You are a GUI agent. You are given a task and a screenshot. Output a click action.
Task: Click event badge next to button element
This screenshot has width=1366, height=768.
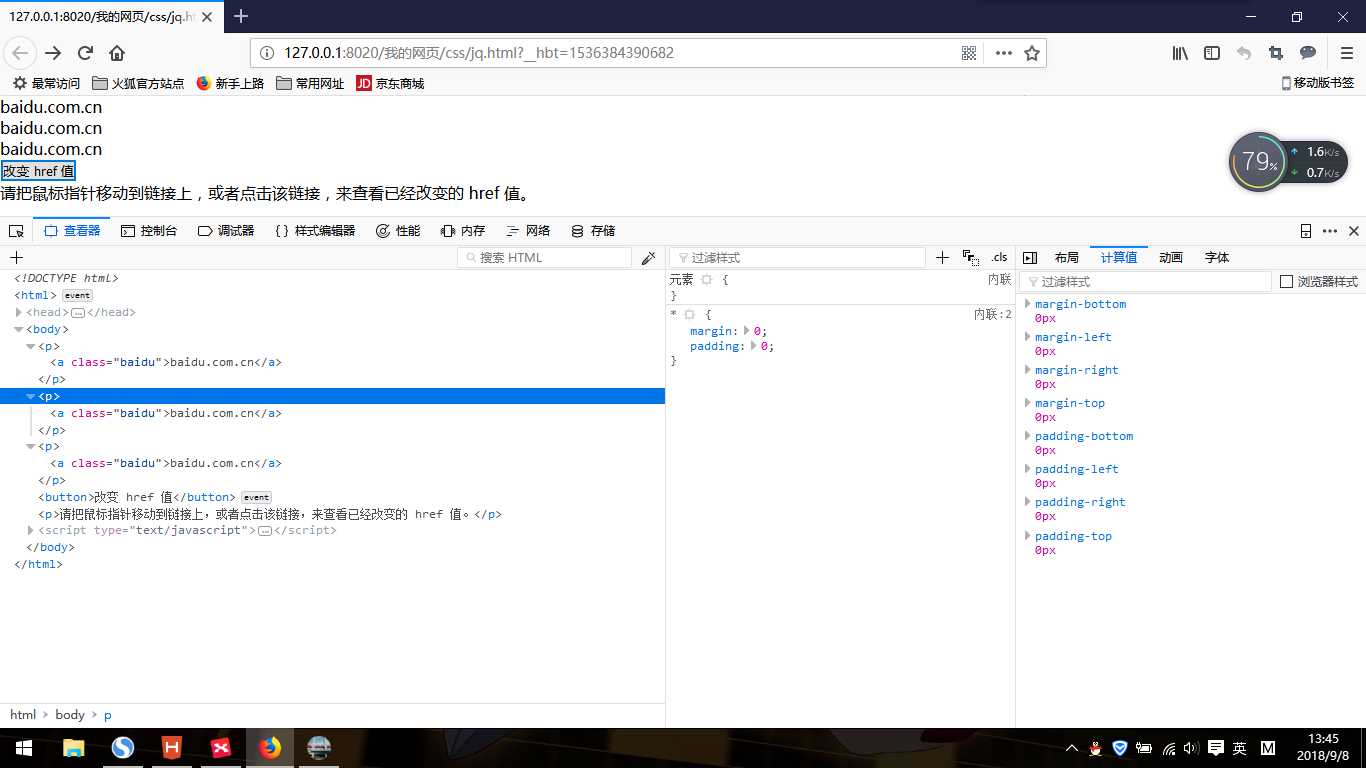tap(256, 497)
